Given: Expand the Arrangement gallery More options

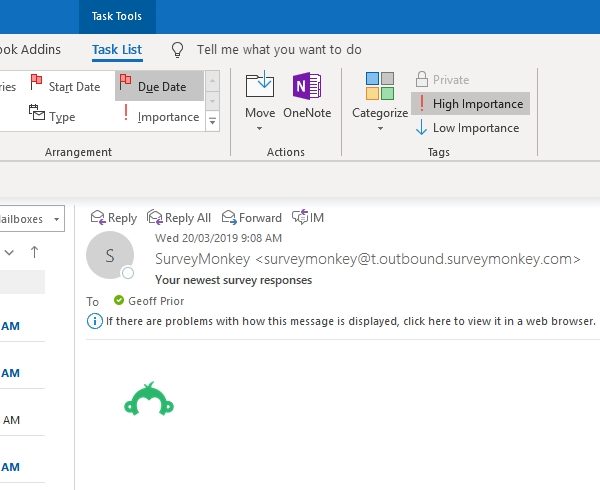Looking at the screenshot, I should point(212,121).
